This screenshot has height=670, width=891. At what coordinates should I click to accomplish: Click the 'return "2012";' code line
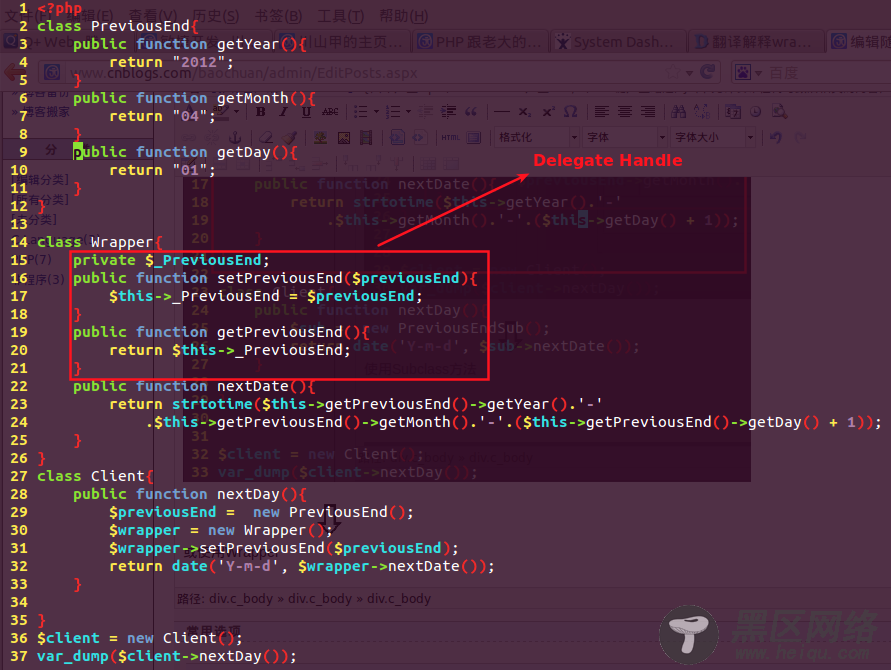click(x=171, y=62)
